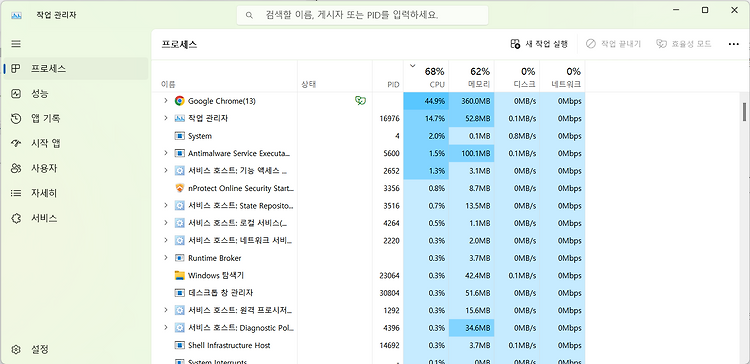Image resolution: width=750 pixels, height=364 pixels.
Task: Click the Windows 탐색기 folder icon
Action: [x=179, y=275]
